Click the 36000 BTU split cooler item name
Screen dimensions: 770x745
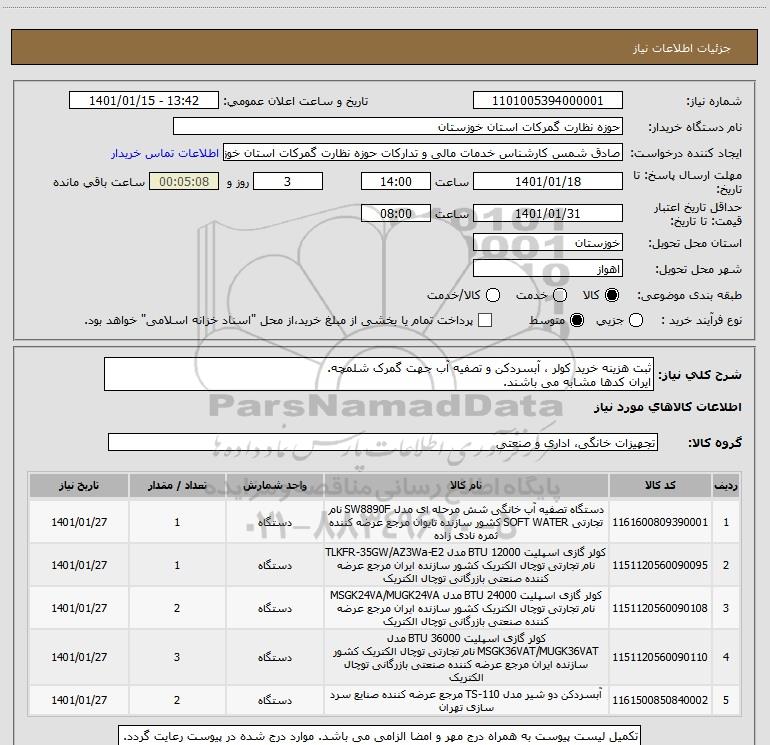466,657
